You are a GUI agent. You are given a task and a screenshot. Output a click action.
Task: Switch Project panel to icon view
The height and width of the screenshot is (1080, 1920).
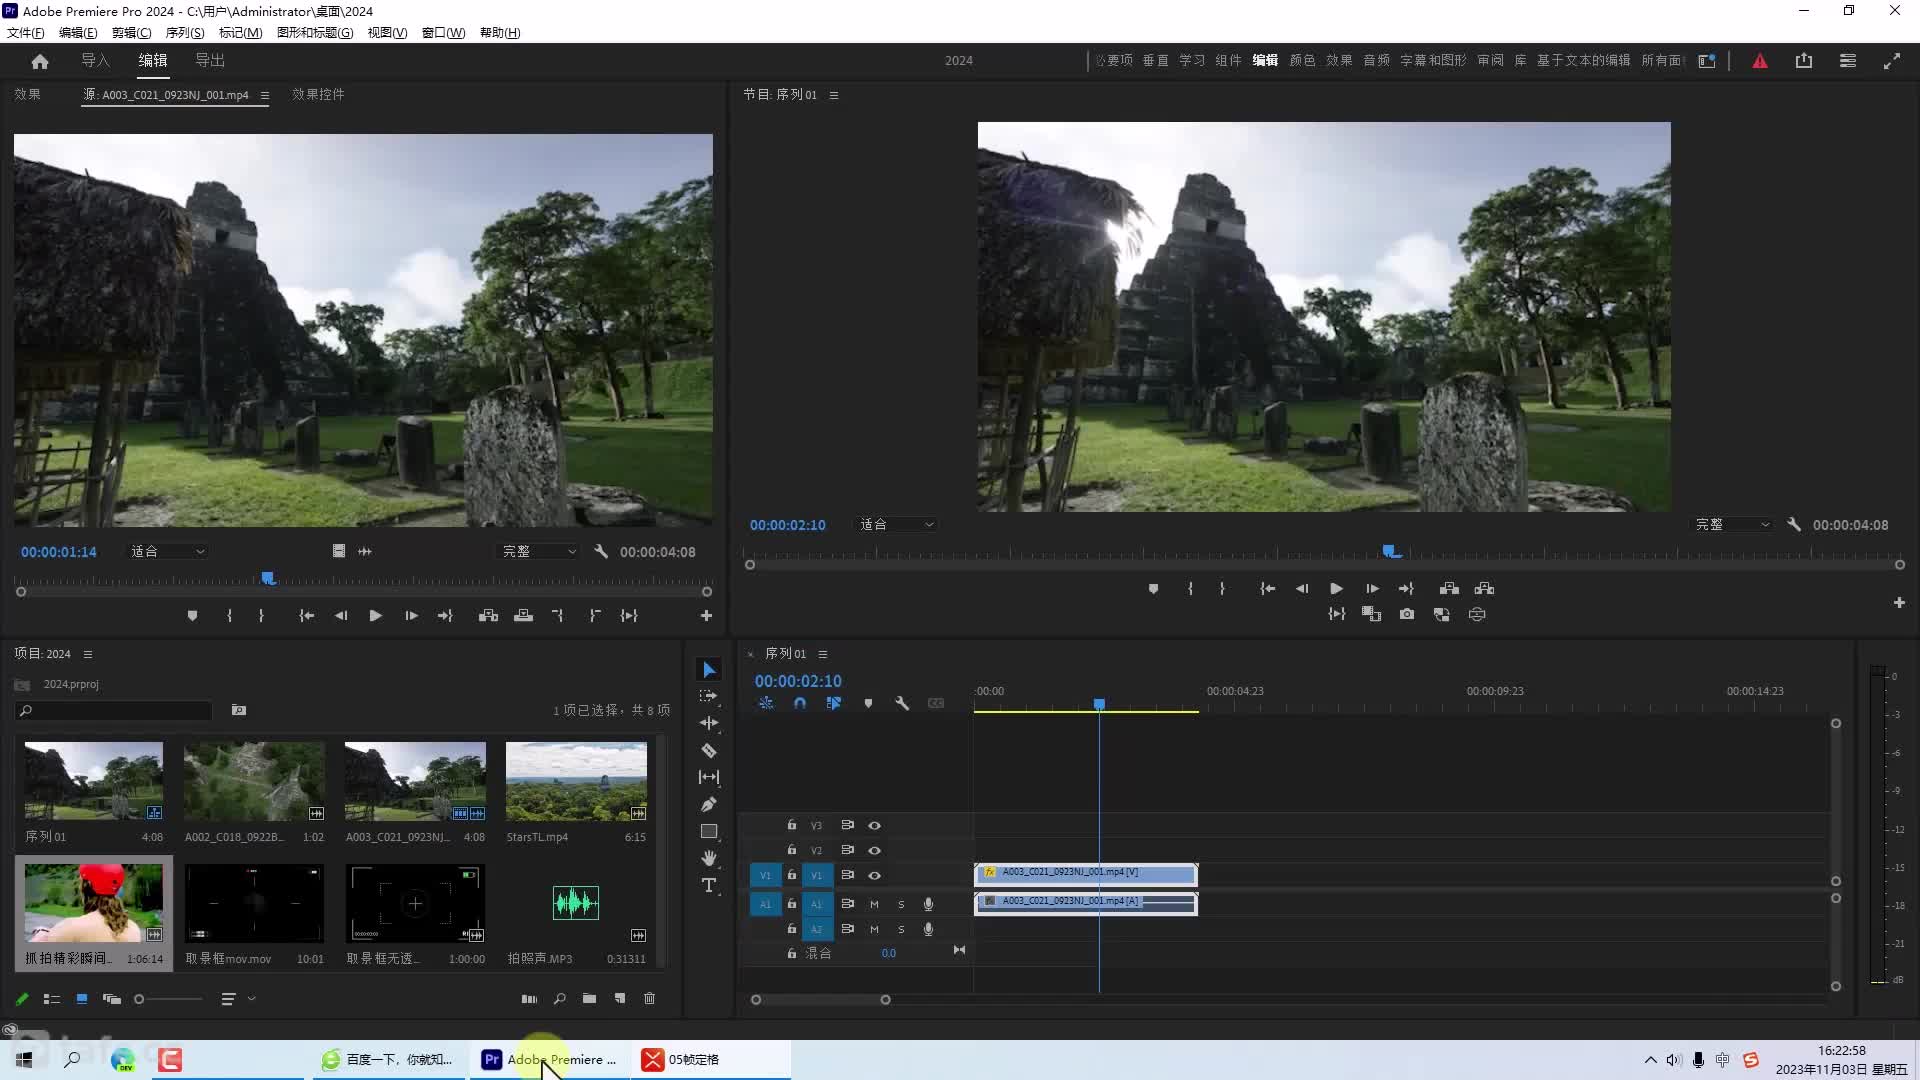82,998
